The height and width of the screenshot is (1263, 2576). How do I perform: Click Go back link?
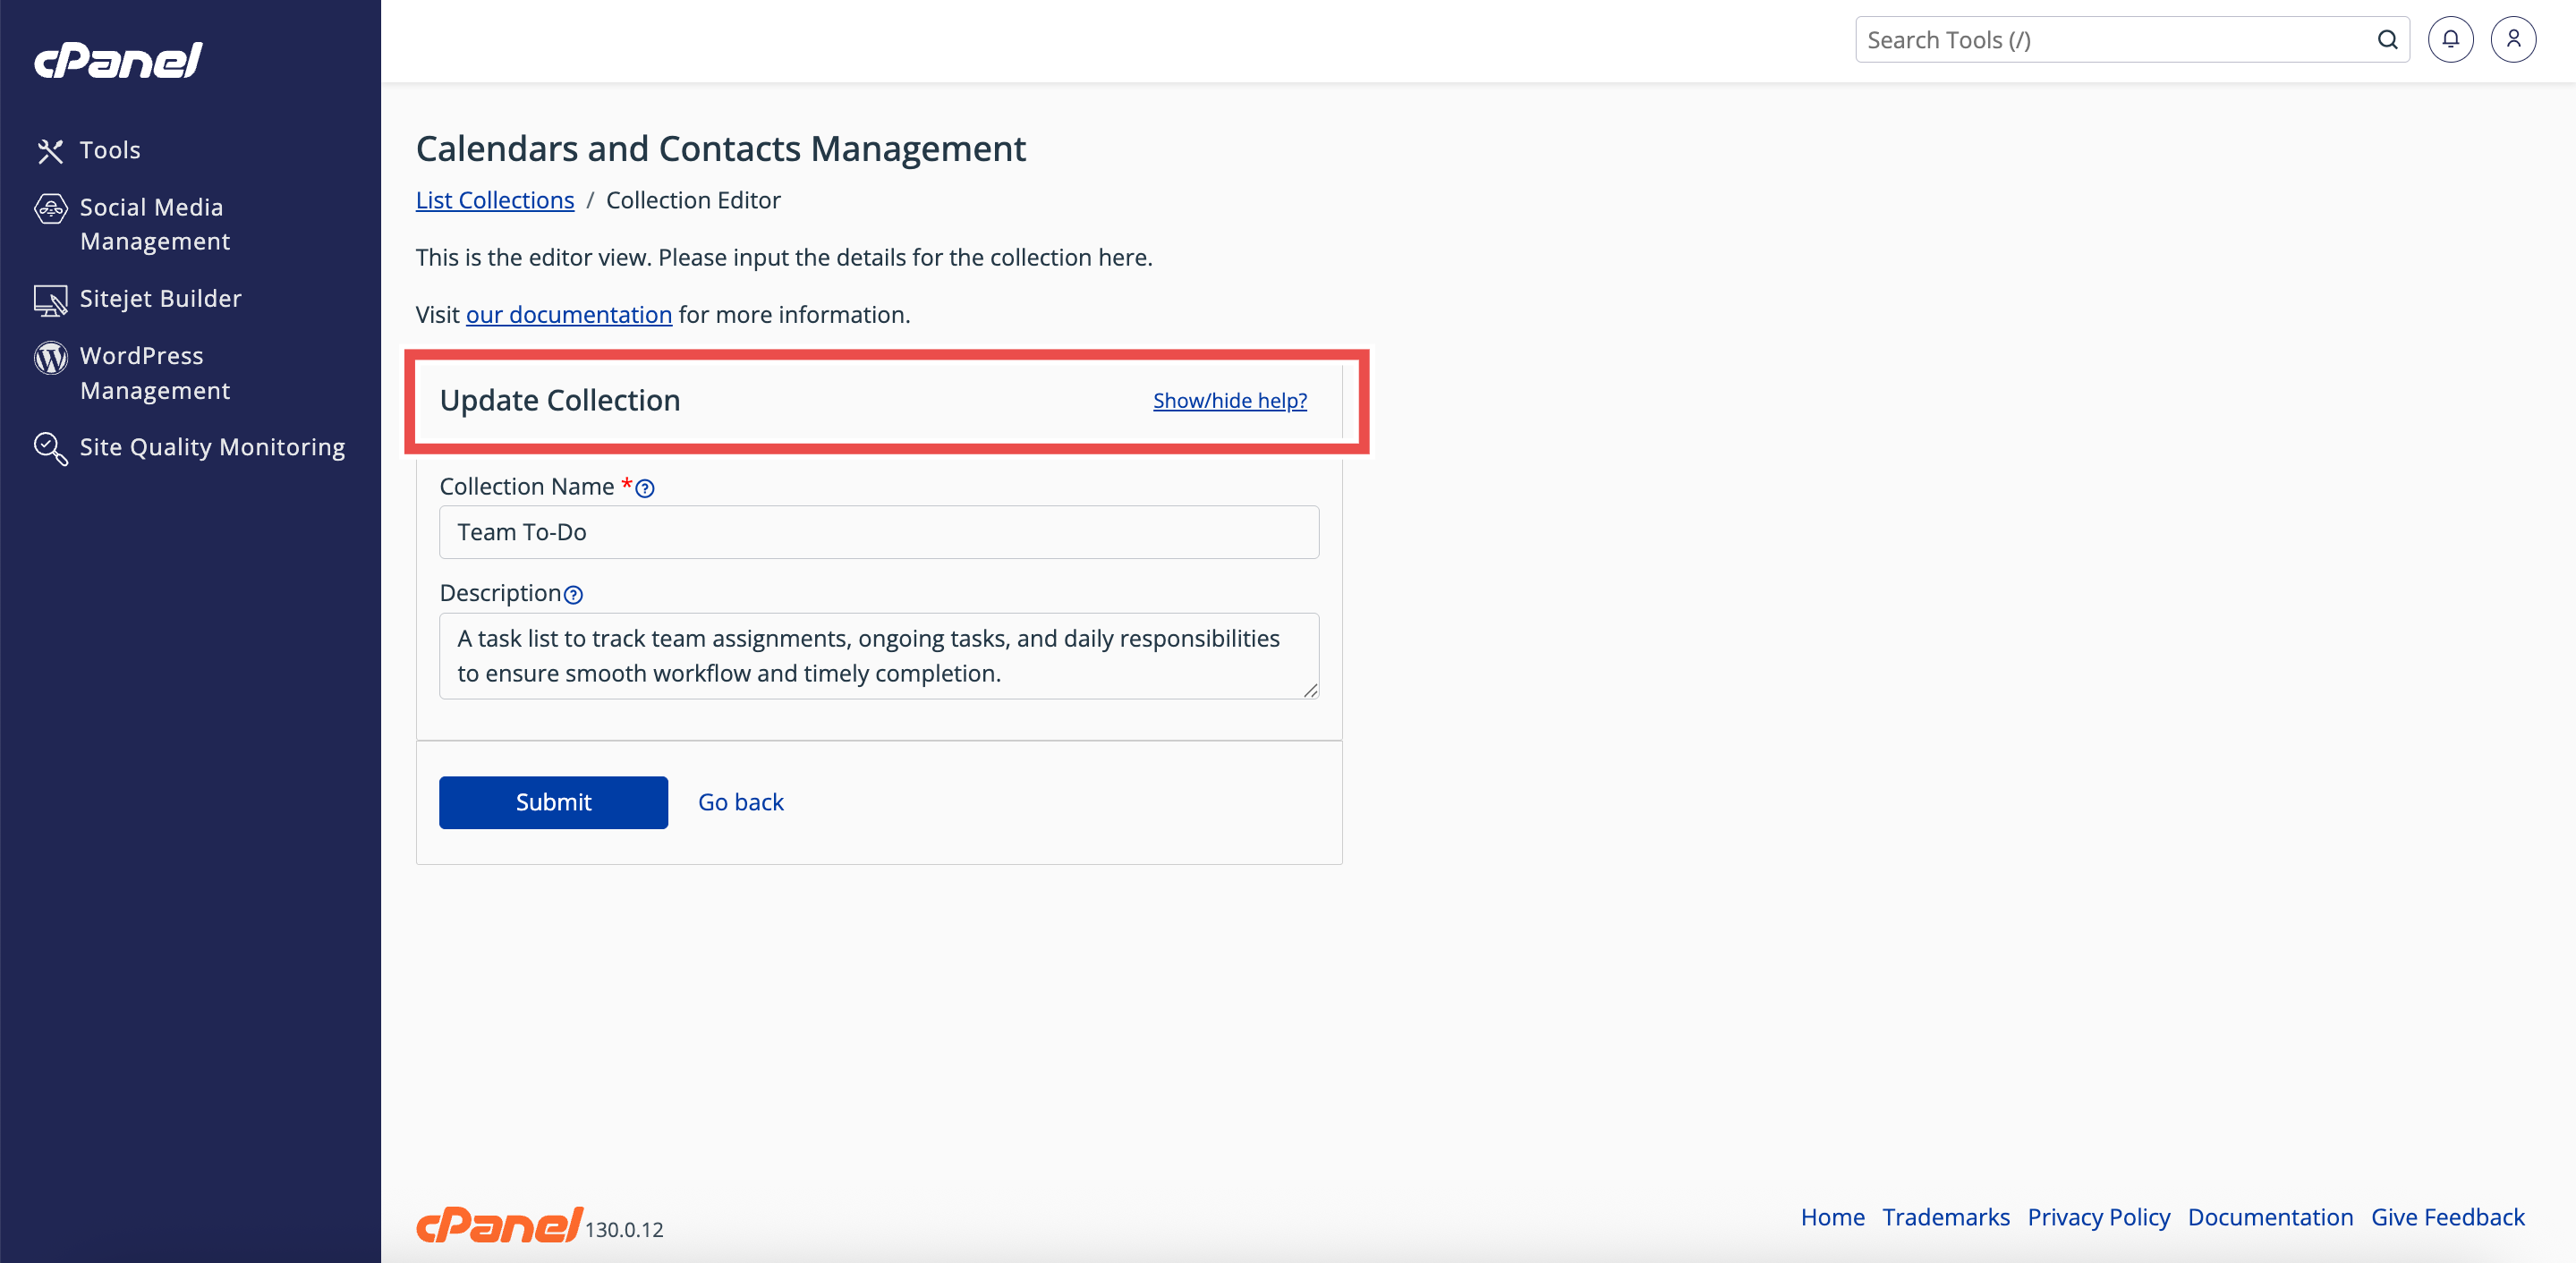point(740,802)
